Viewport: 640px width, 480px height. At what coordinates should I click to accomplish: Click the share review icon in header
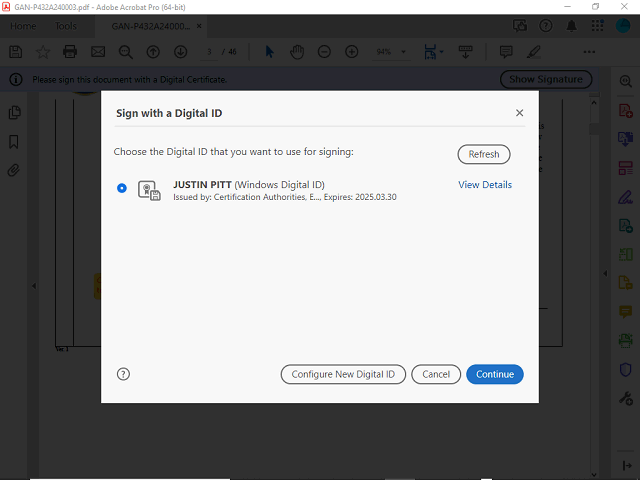[520, 26]
